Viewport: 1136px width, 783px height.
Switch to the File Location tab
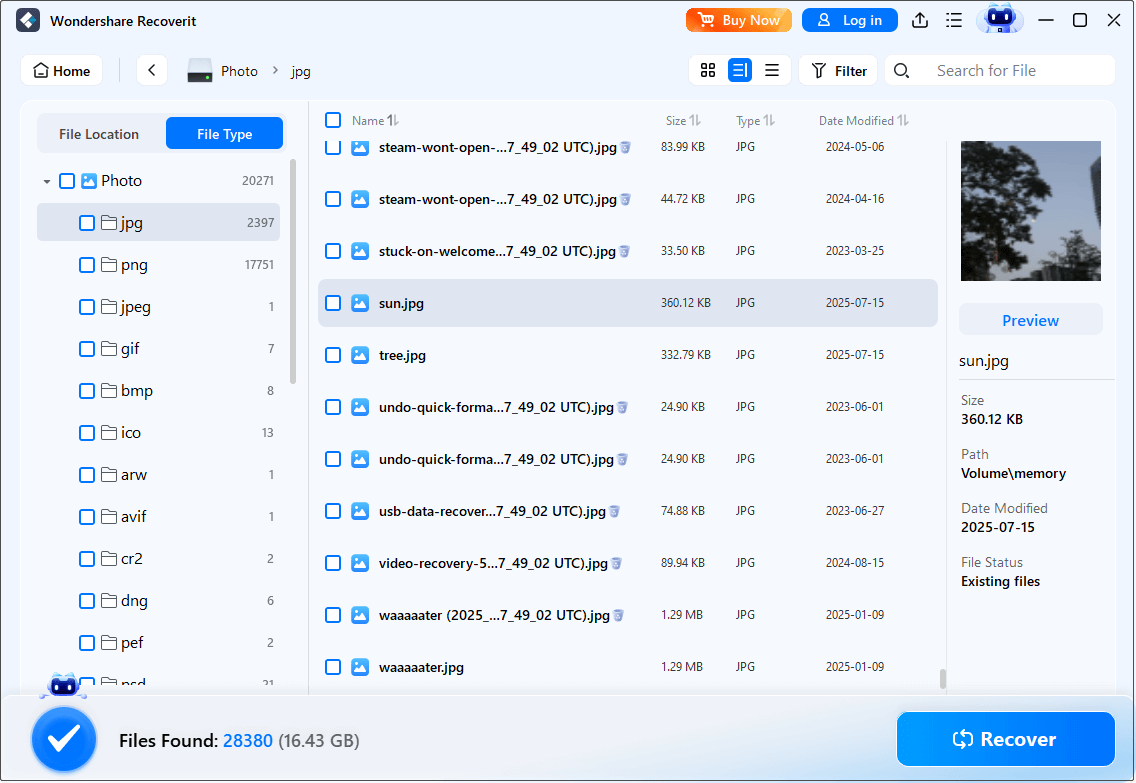click(101, 133)
